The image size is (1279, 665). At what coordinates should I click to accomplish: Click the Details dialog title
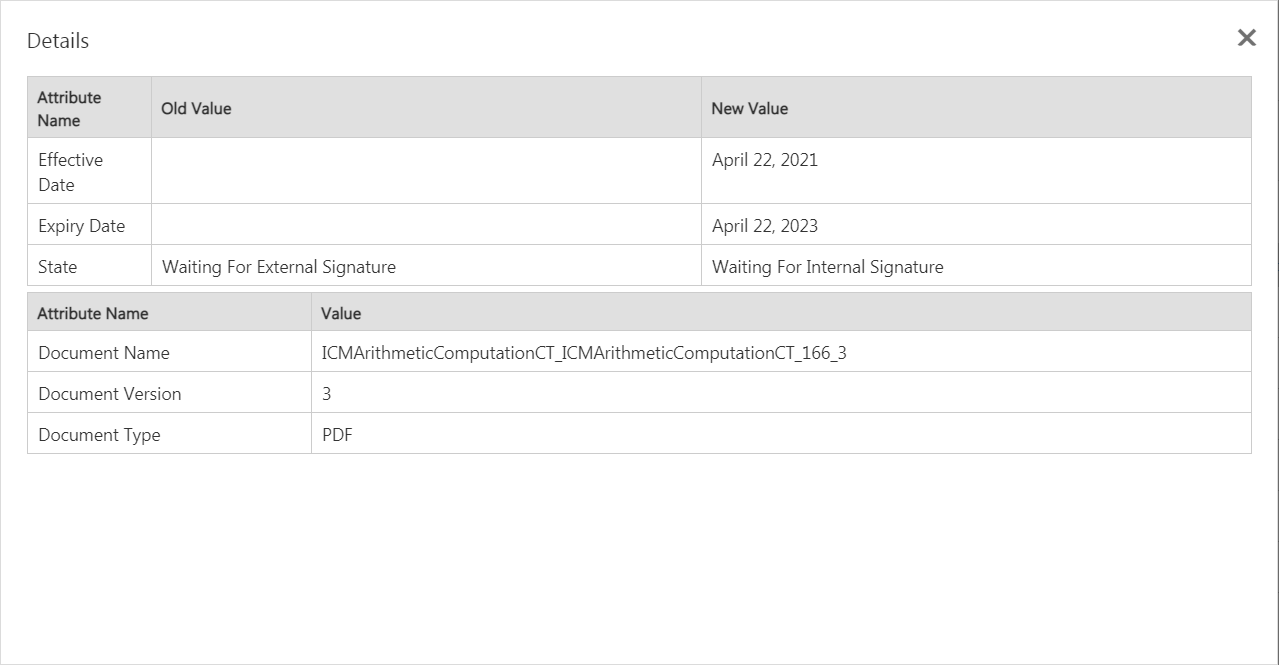point(58,41)
